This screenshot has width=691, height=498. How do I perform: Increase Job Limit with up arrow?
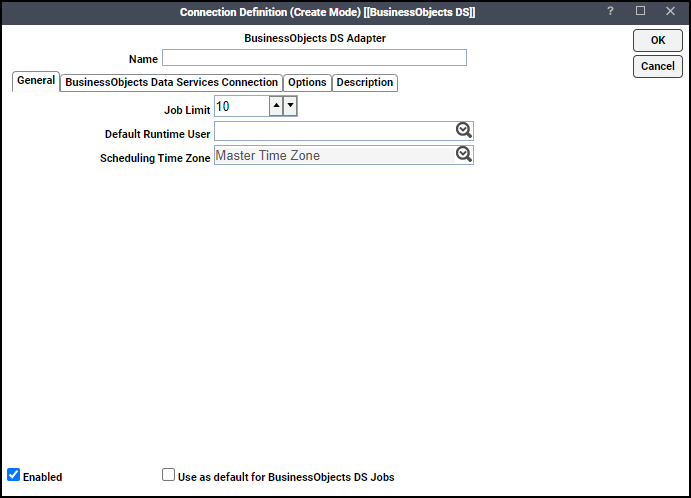pos(276,106)
